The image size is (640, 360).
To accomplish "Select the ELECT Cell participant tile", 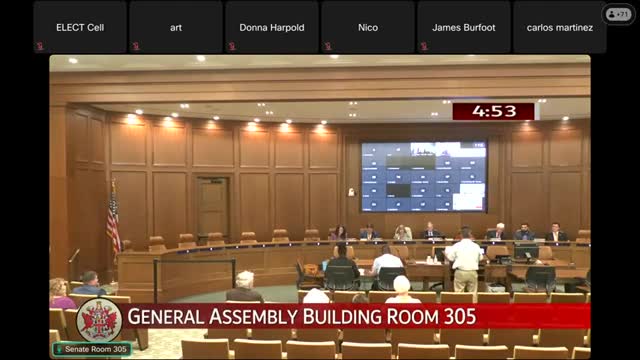I will tap(80, 27).
